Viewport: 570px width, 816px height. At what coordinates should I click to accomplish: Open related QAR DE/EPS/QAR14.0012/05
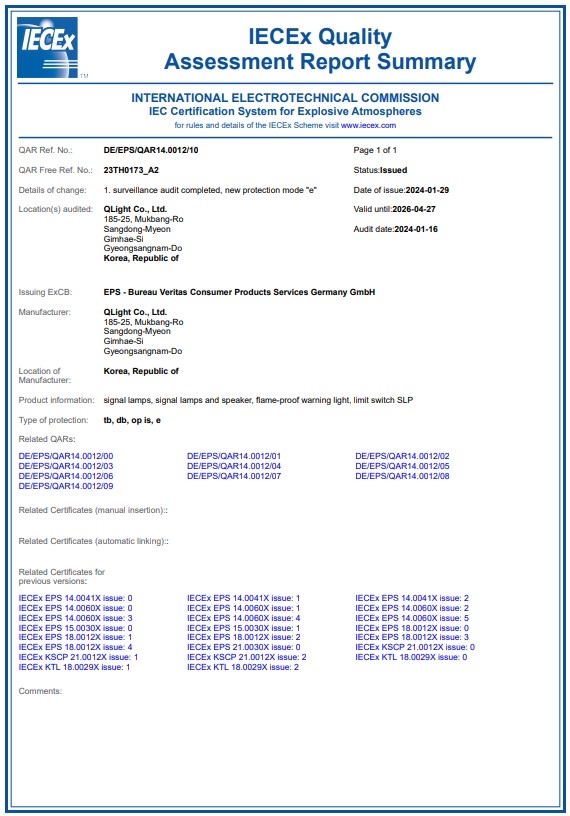(x=402, y=466)
